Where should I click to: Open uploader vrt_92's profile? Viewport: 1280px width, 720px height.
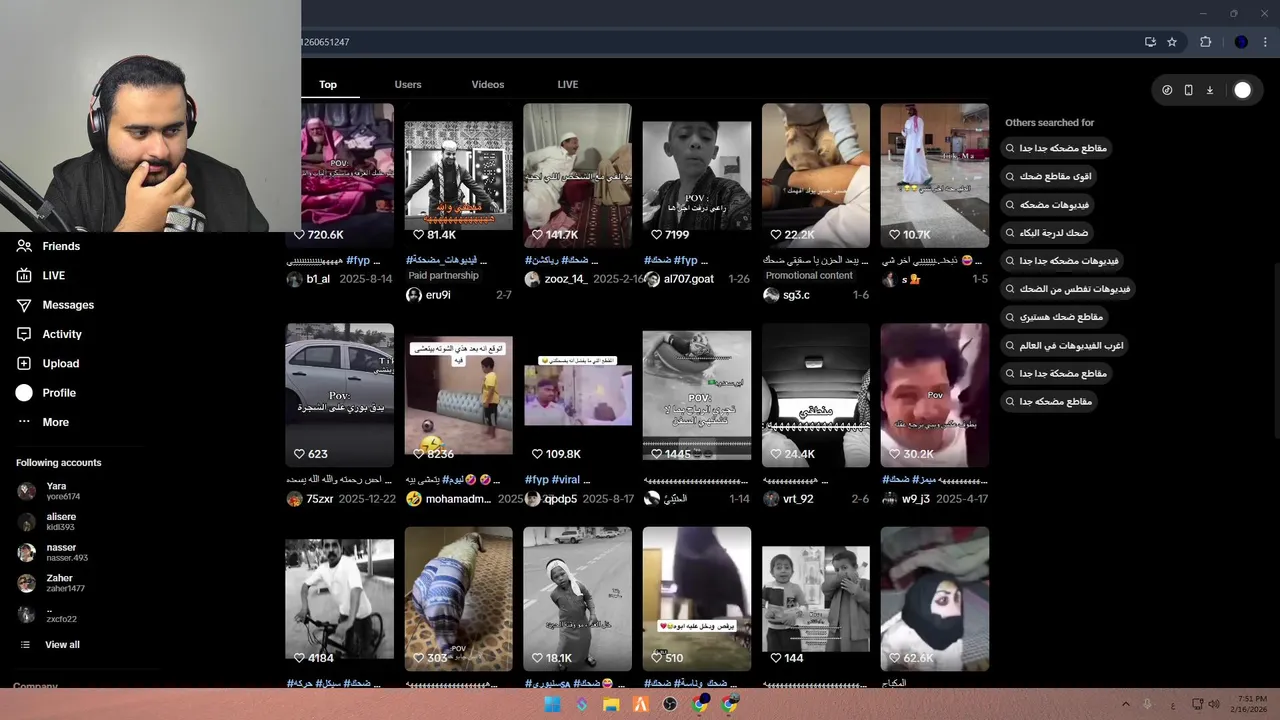(x=798, y=499)
